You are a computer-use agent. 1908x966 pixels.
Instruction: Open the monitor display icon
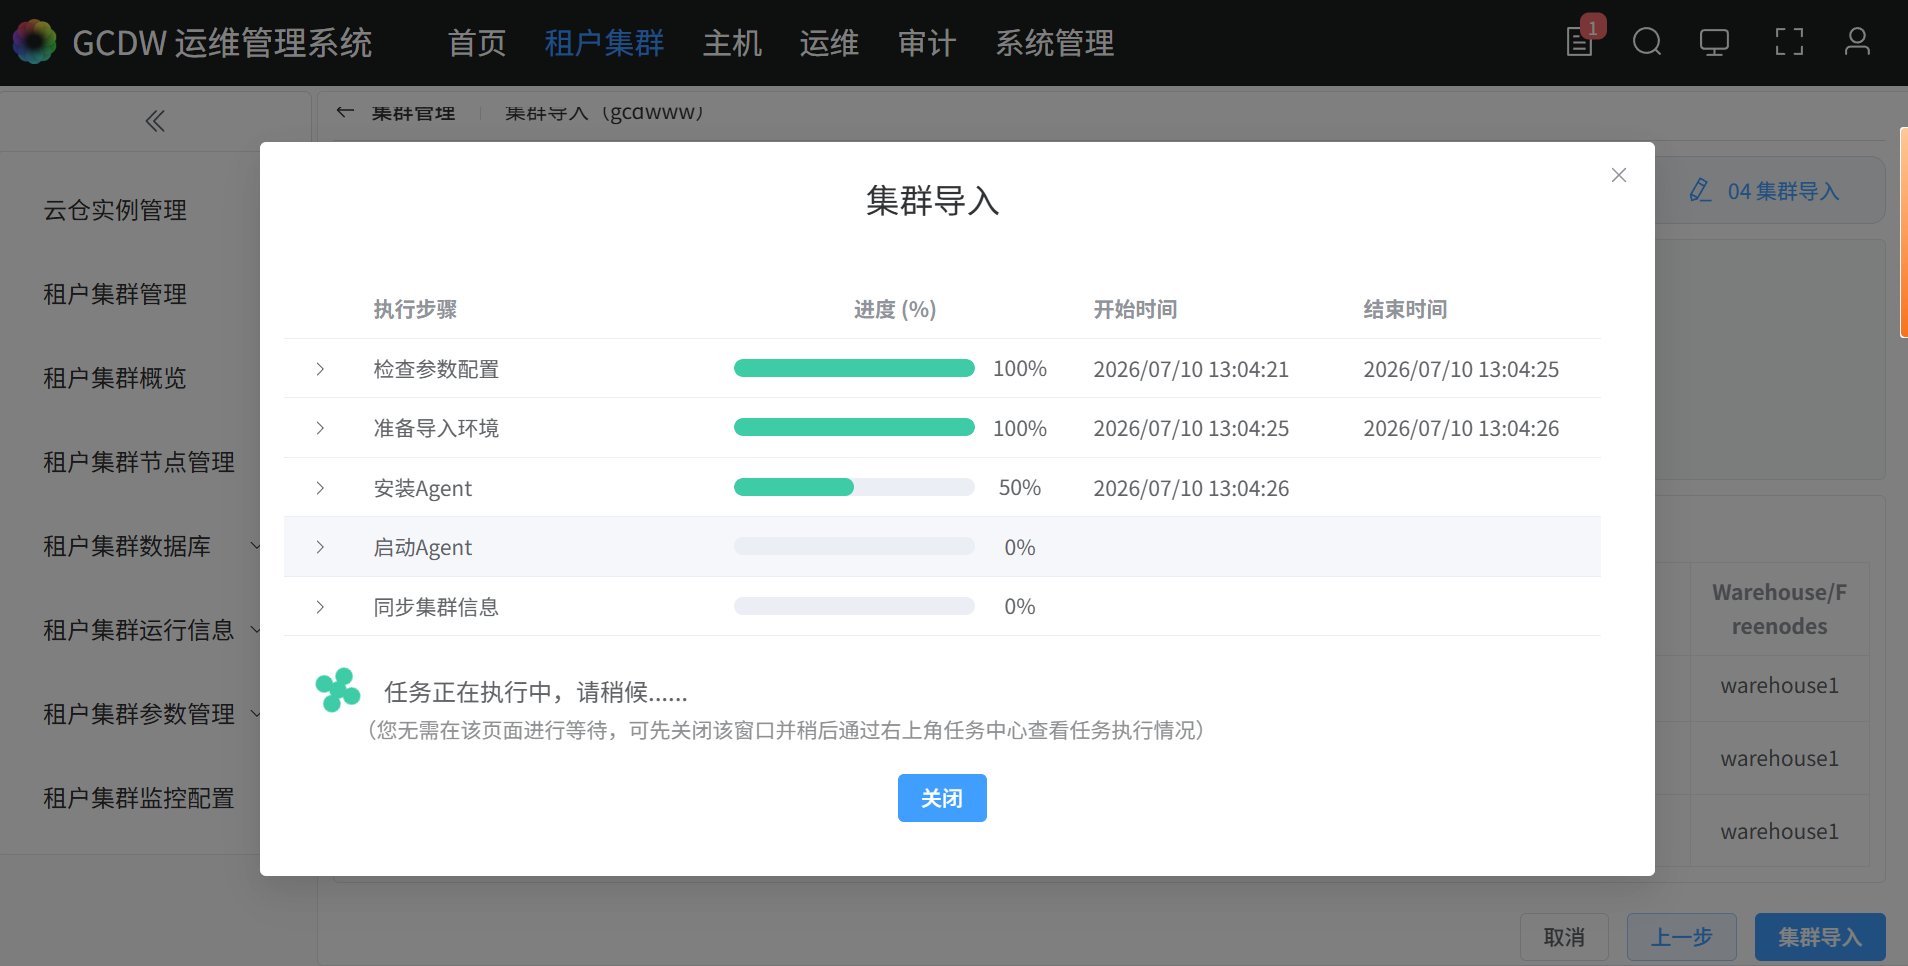point(1714,42)
